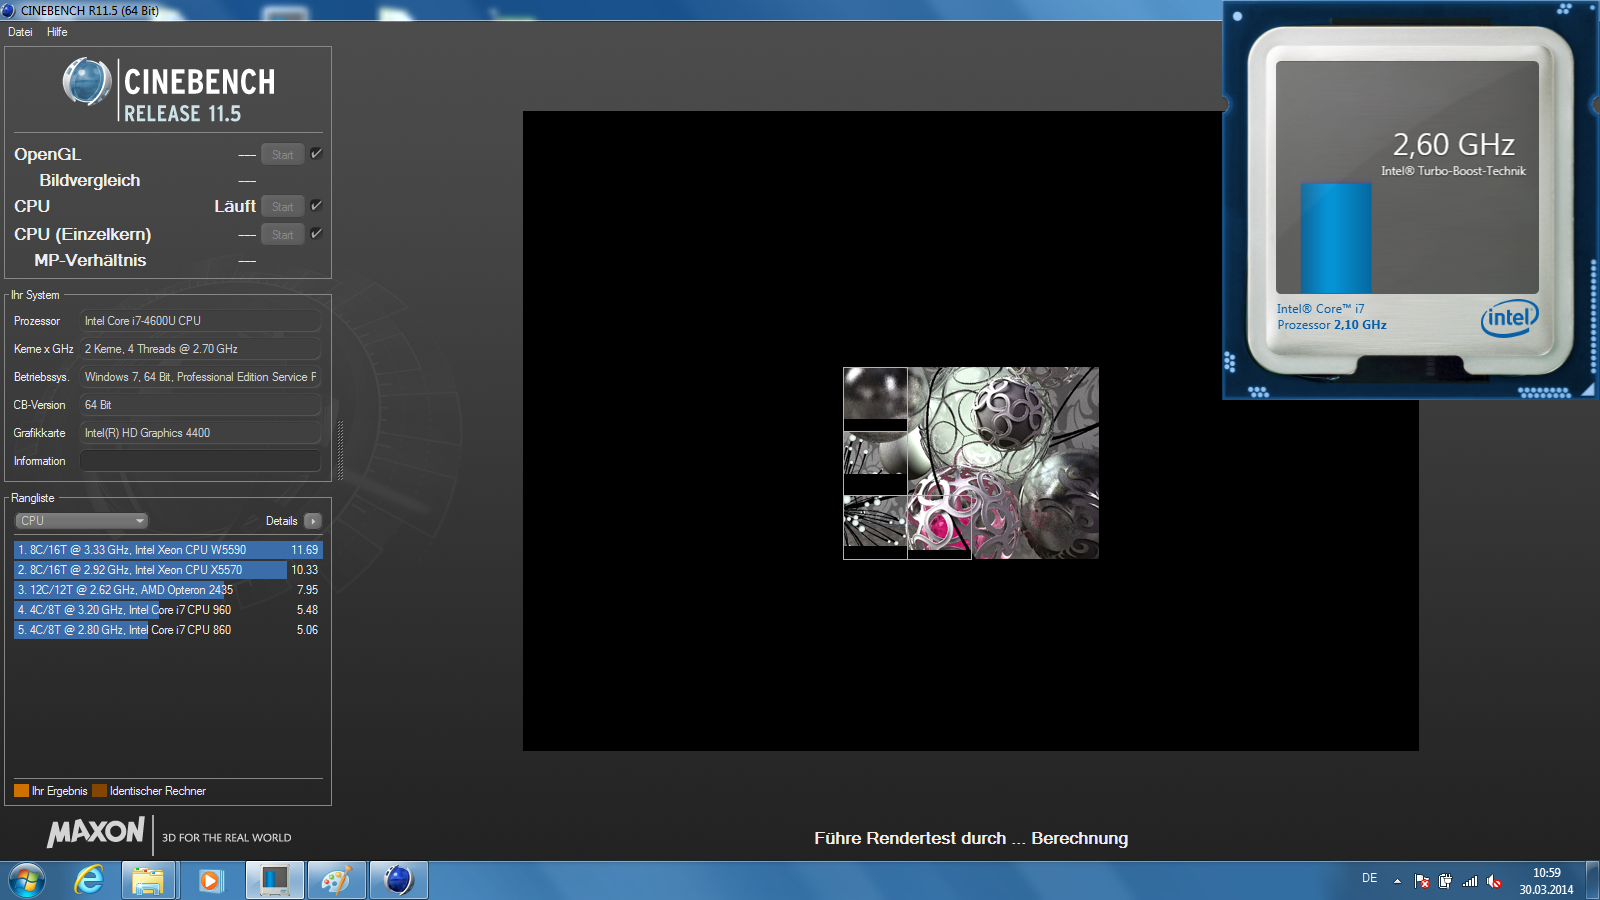Click the Kerne x GHz field

pyautogui.click(x=200, y=349)
